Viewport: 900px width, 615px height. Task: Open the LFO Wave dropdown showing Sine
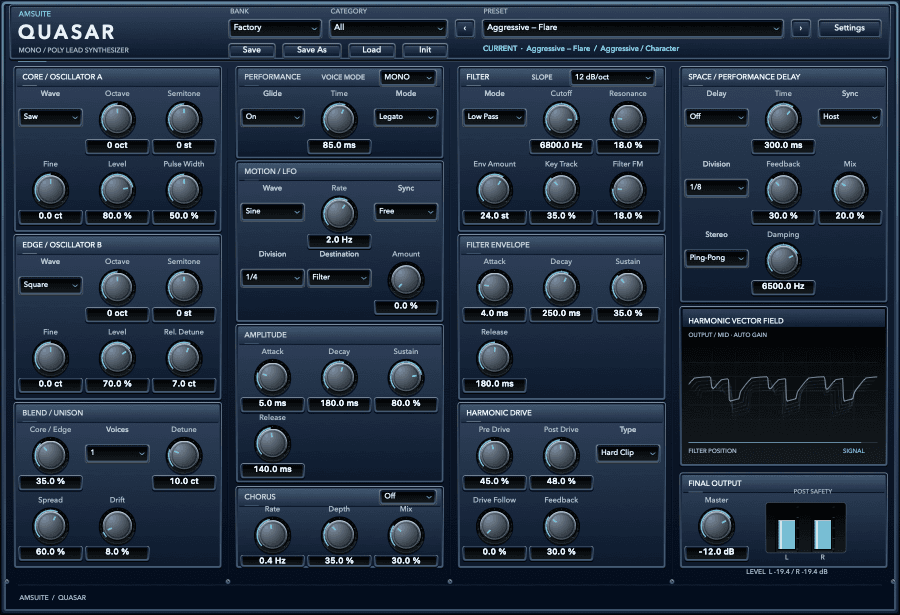coord(272,211)
